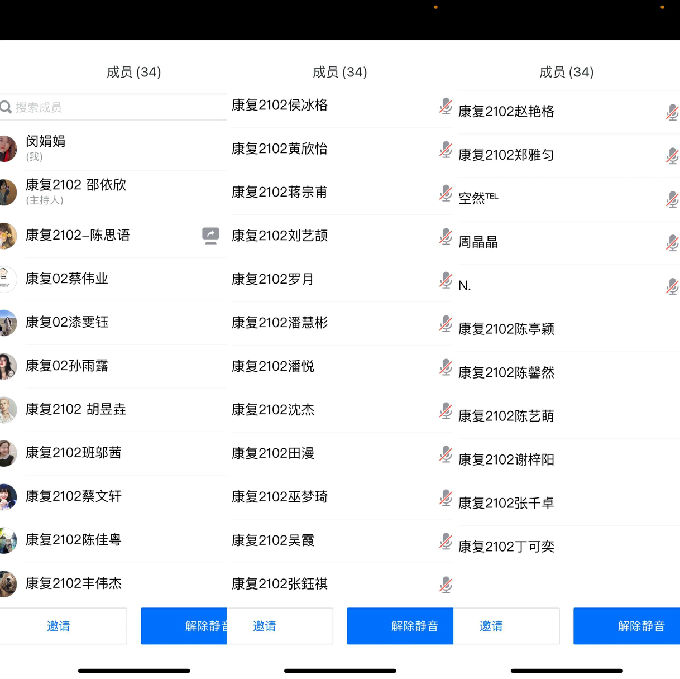The height and width of the screenshot is (679, 680).
Task: Toggle the microphone for 康复2102田漫
Action: 446,454
